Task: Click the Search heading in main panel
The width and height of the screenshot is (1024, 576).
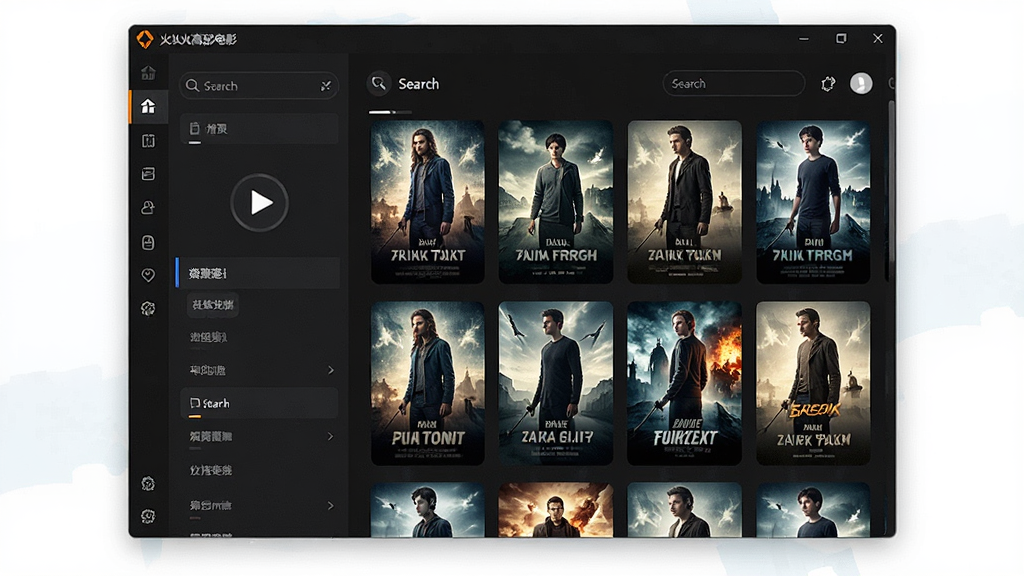Action: pyautogui.click(x=419, y=84)
